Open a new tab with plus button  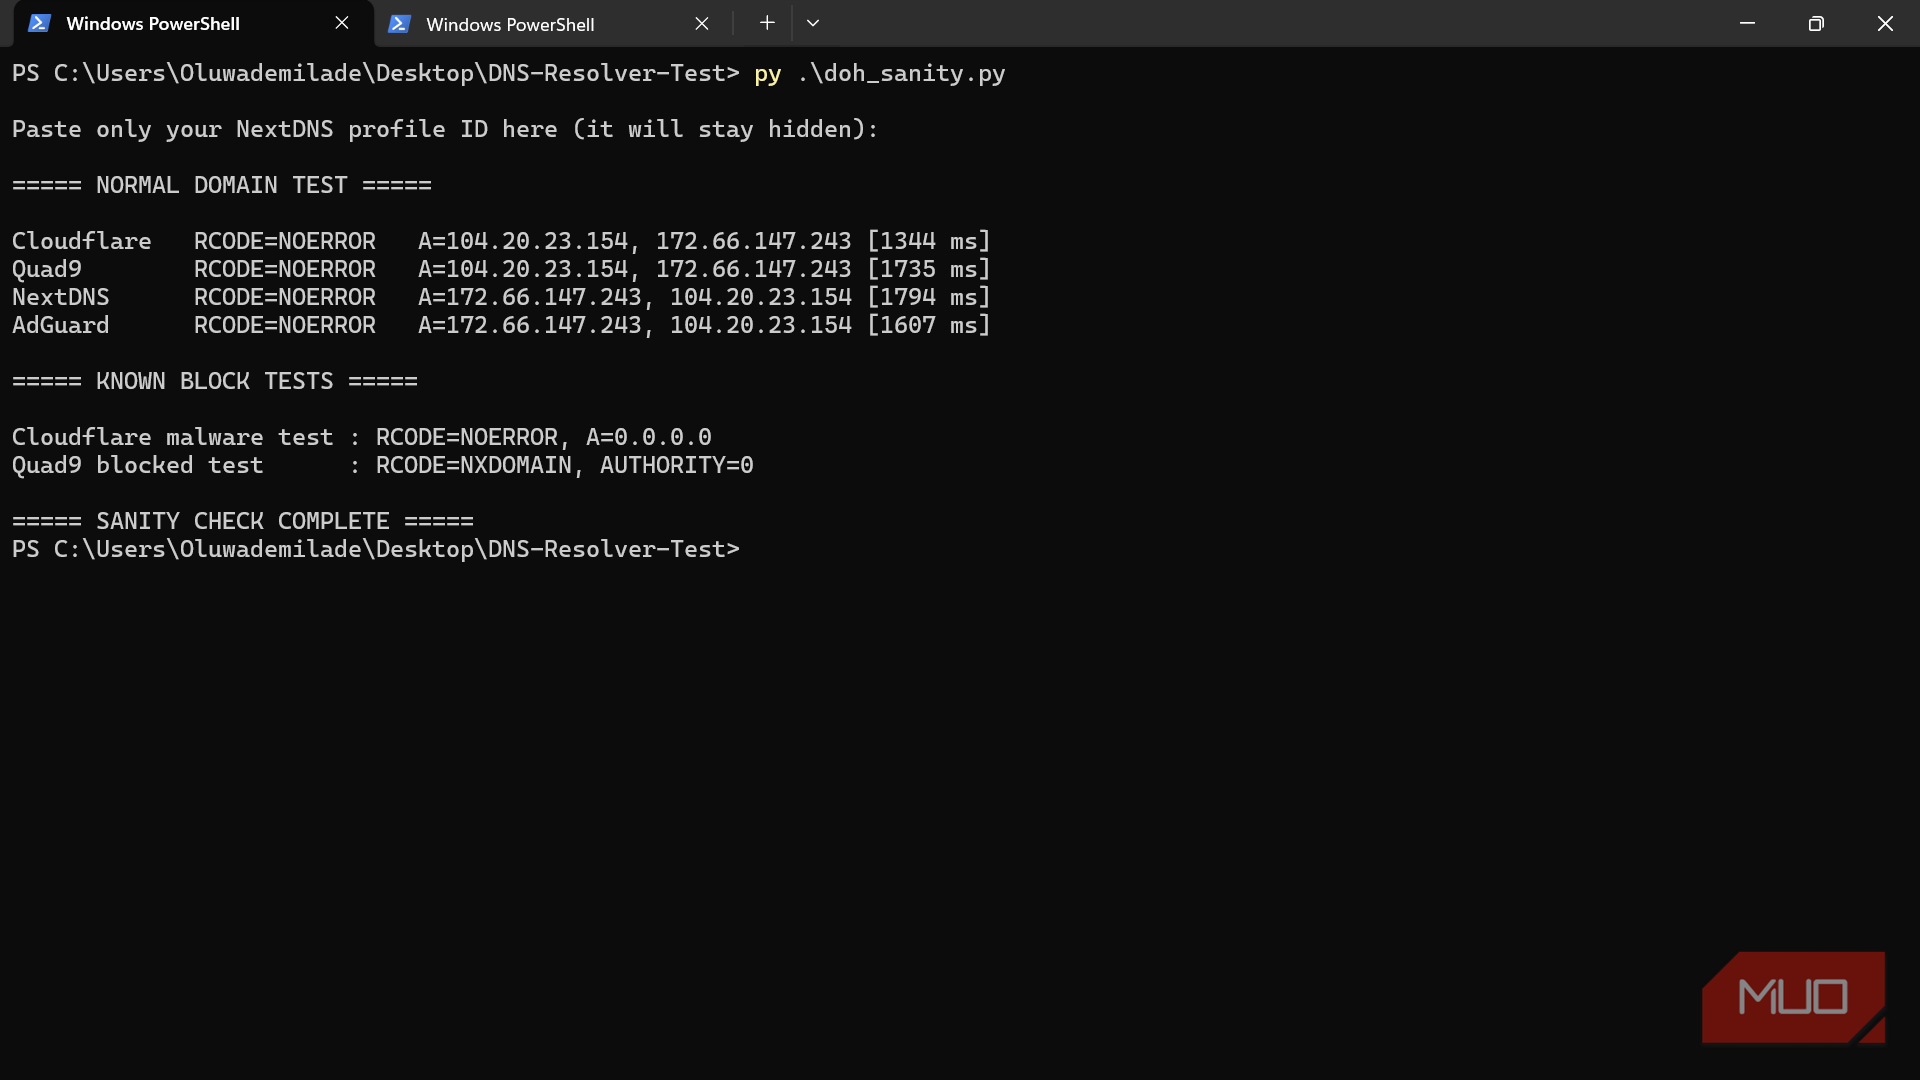click(767, 23)
